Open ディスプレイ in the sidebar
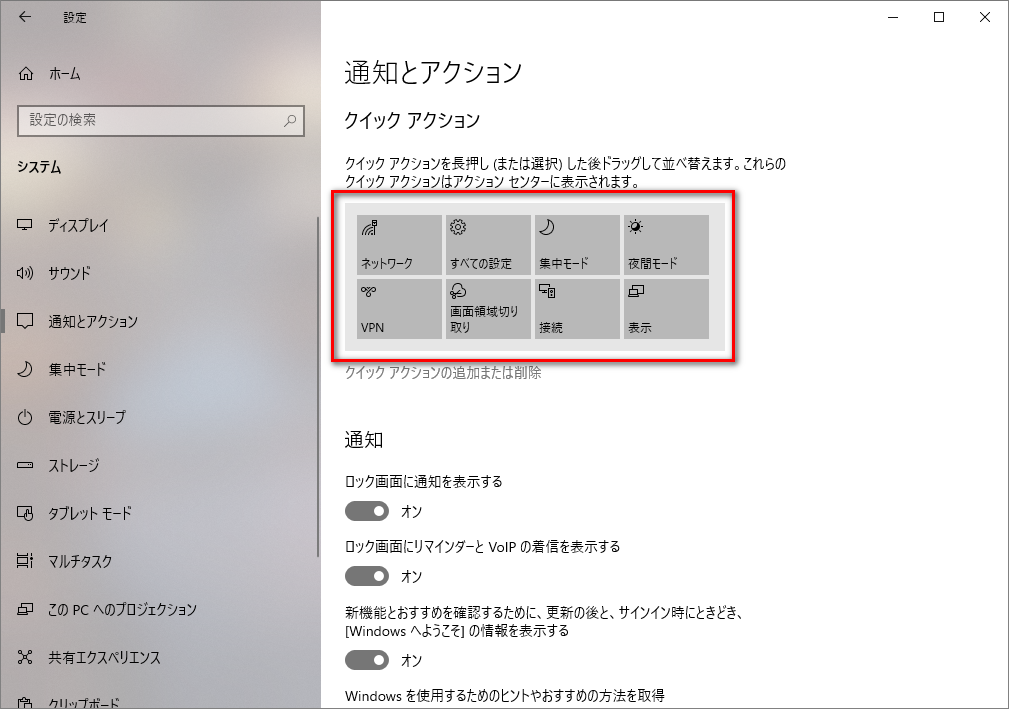 (78, 225)
